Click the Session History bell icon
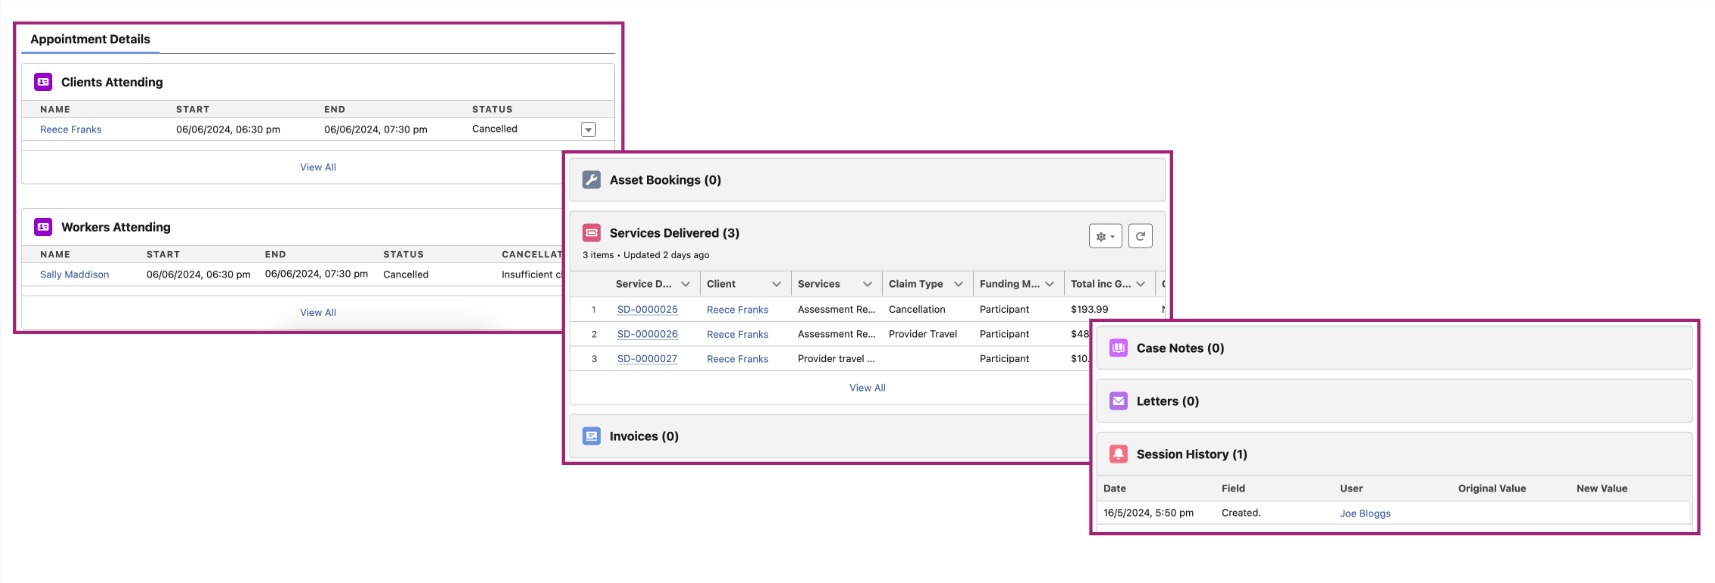 click(1118, 454)
